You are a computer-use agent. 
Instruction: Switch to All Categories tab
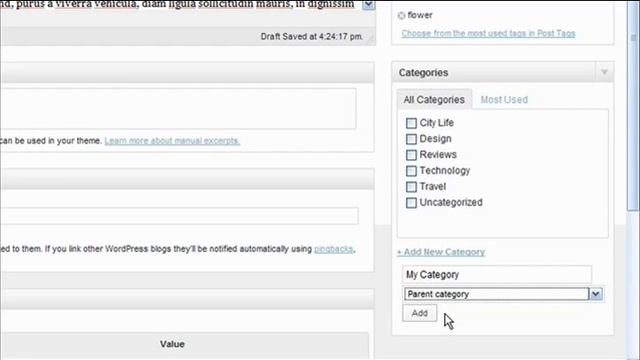pyautogui.click(x=434, y=100)
